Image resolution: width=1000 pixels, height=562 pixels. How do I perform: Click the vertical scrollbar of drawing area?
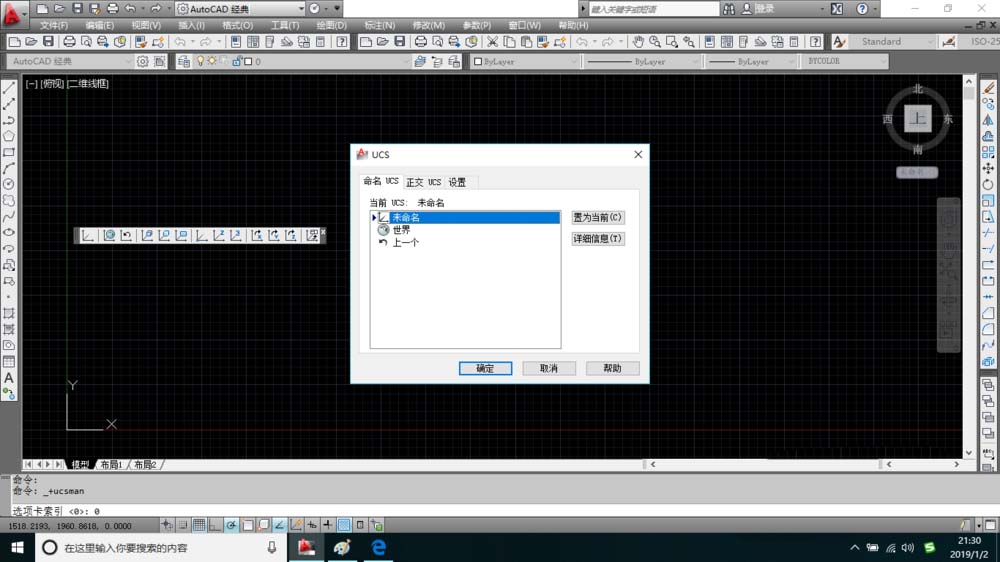pos(969,267)
